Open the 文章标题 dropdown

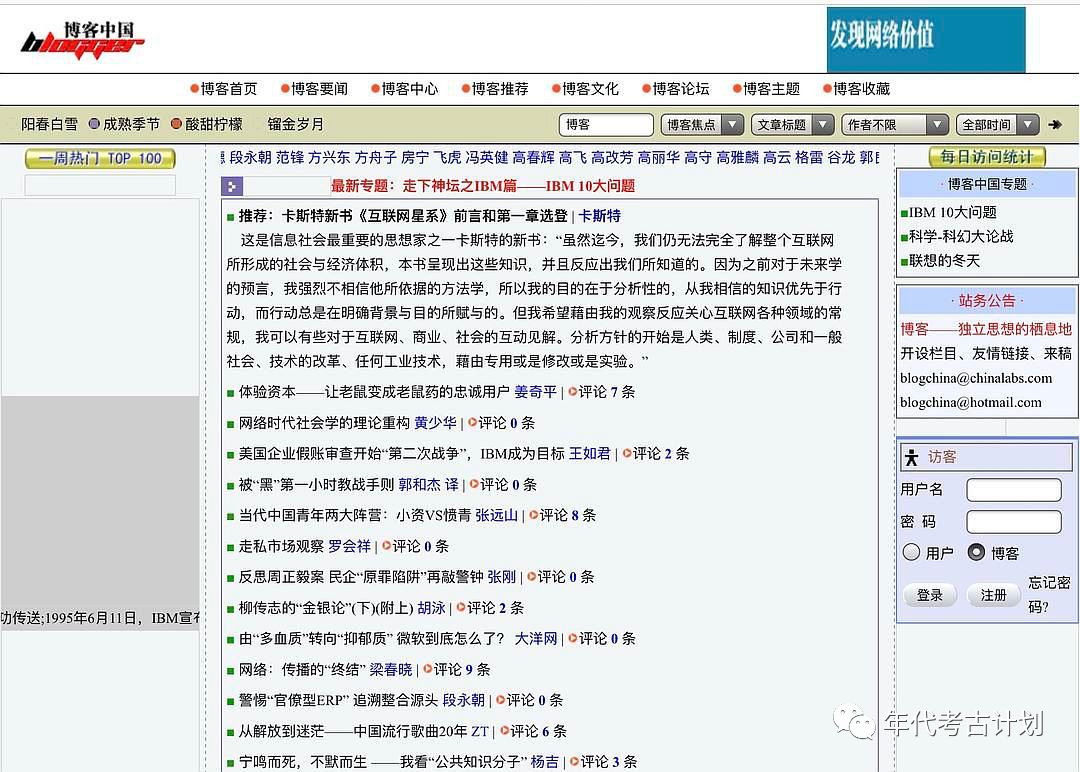794,125
